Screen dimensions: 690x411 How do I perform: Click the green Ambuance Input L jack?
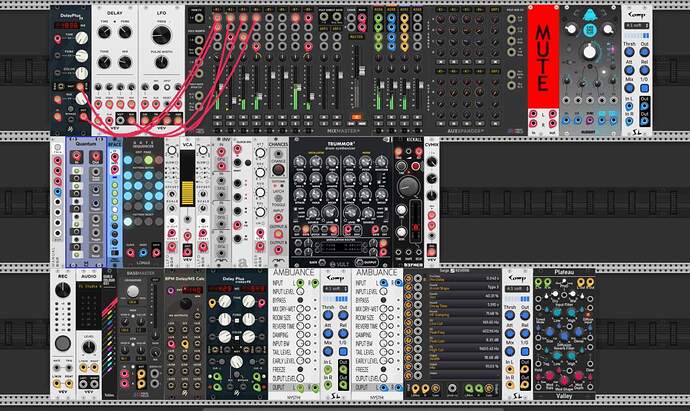coord(300,283)
